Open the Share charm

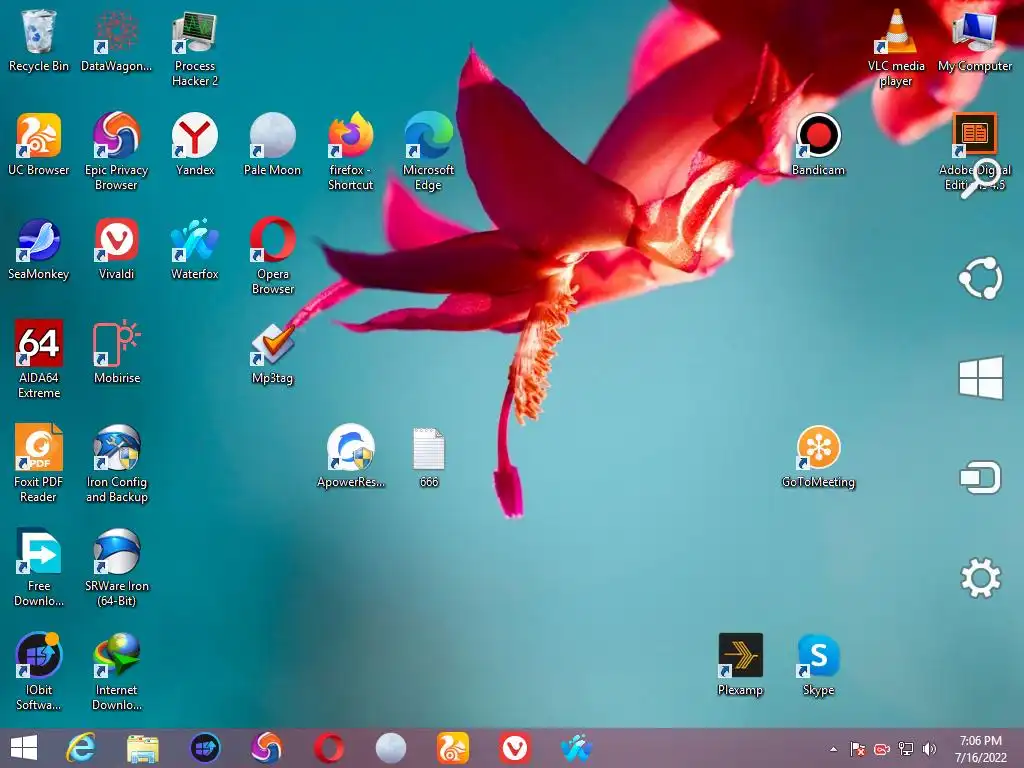coord(980,278)
